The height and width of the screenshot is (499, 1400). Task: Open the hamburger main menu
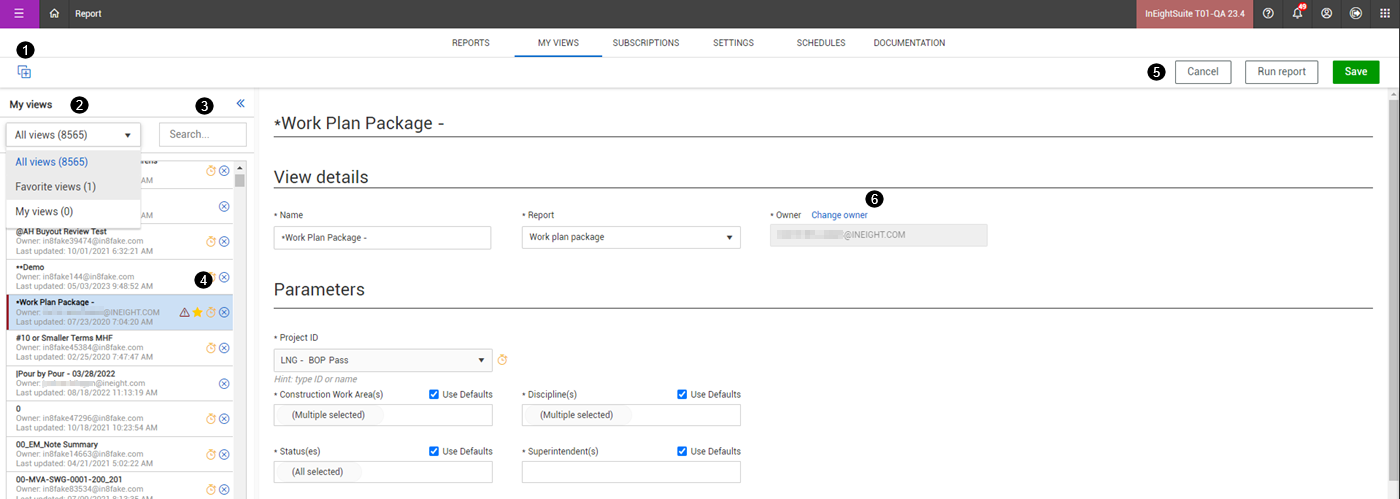pyautogui.click(x=19, y=14)
